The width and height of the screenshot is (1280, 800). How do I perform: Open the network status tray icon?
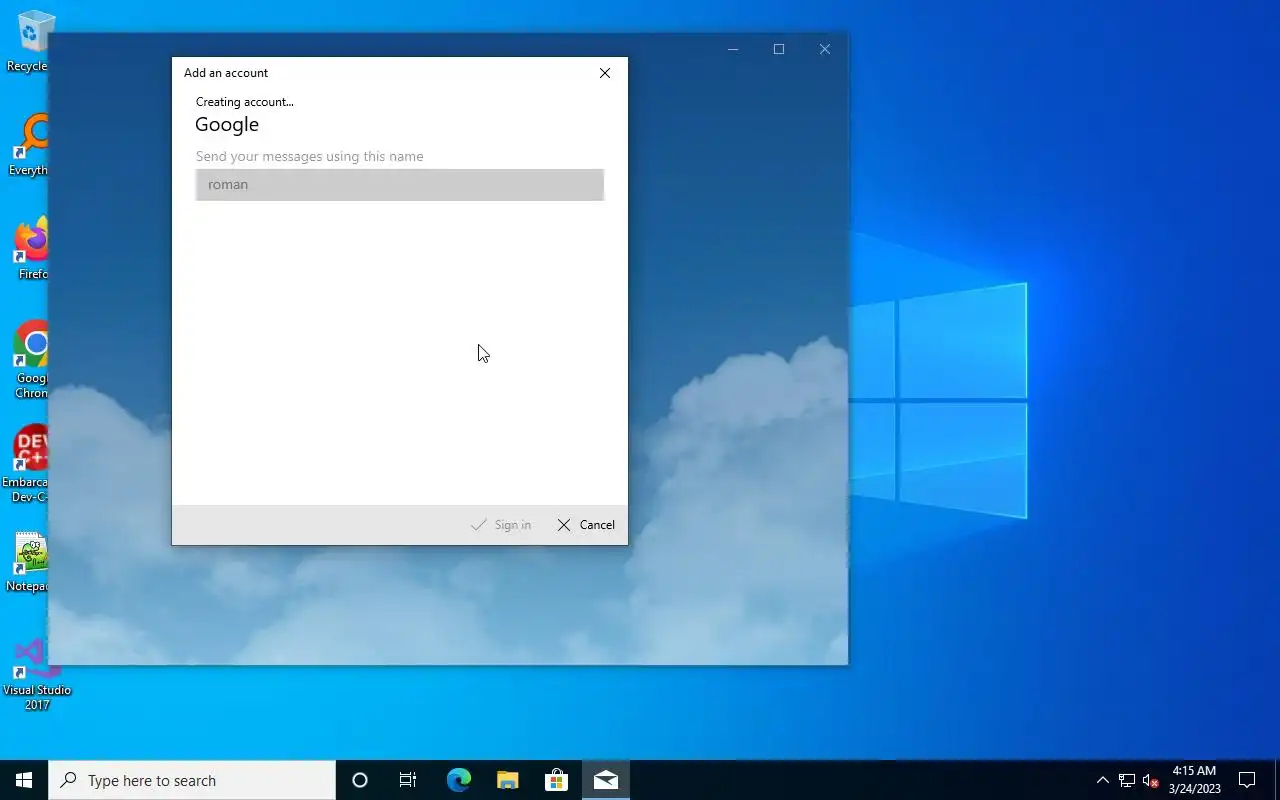pos(1127,780)
